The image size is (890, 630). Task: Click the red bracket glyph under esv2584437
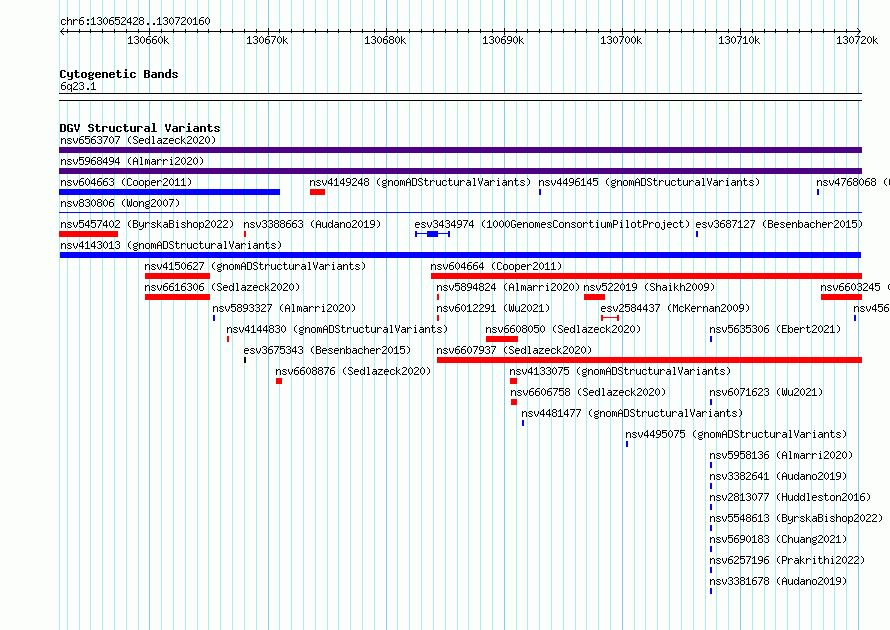click(x=610, y=318)
